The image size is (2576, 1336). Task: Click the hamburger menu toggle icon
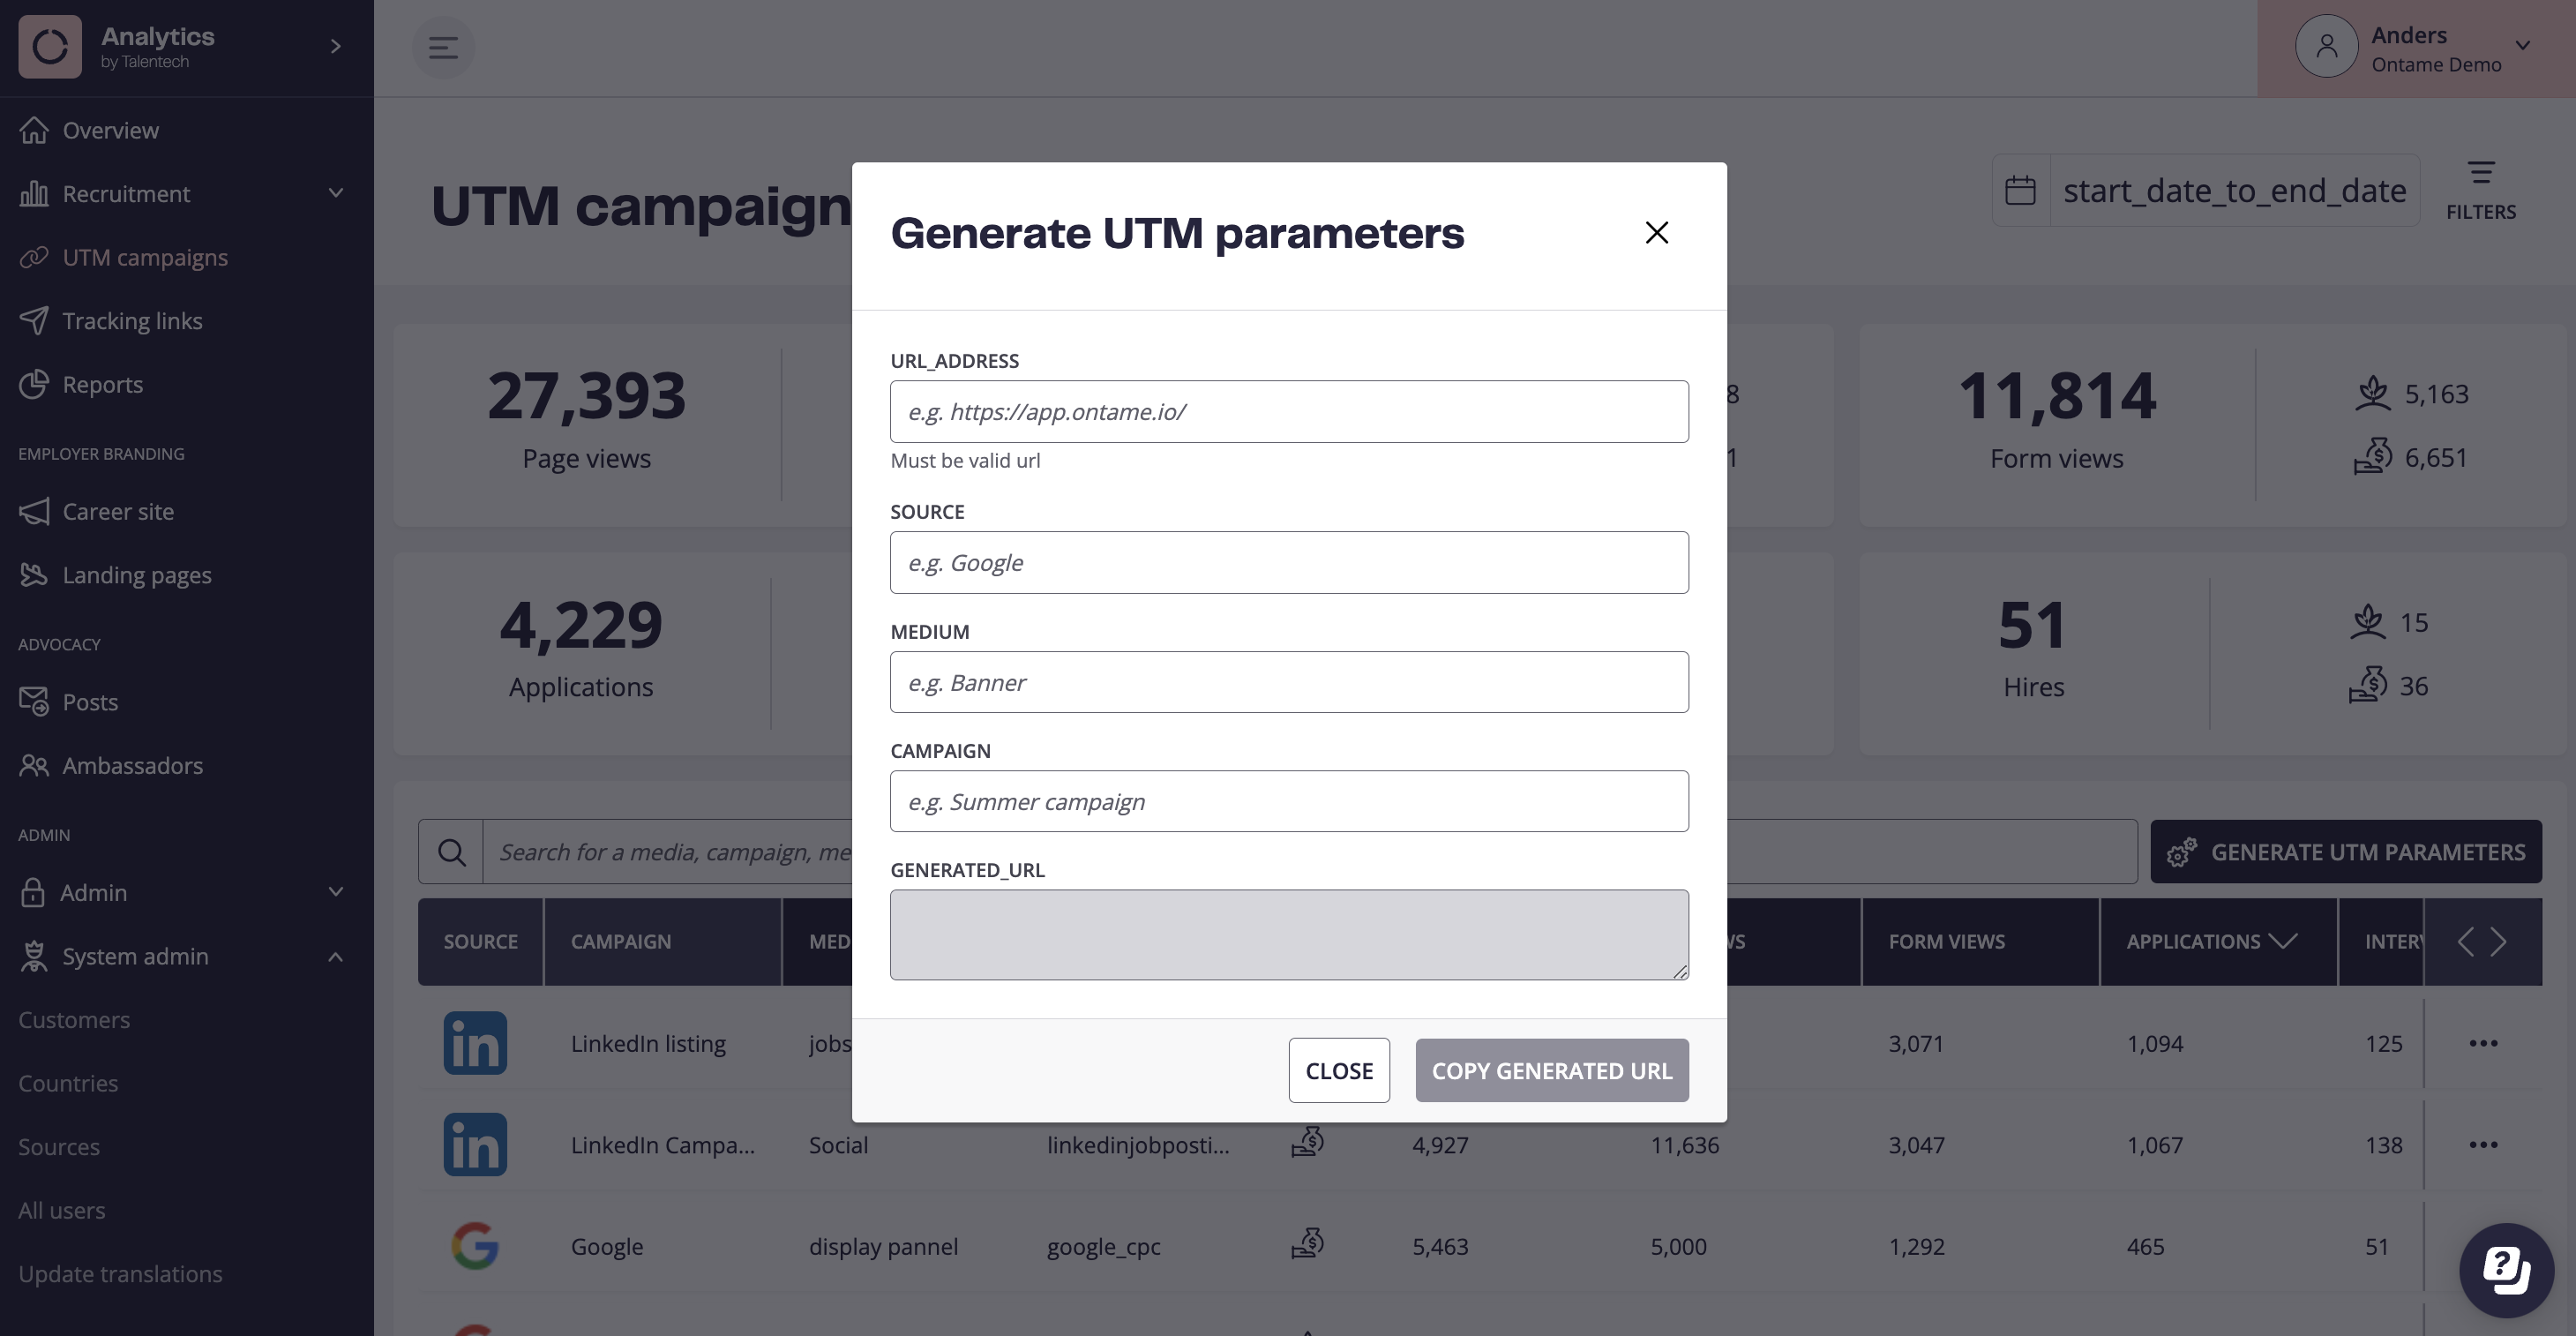pos(443,47)
